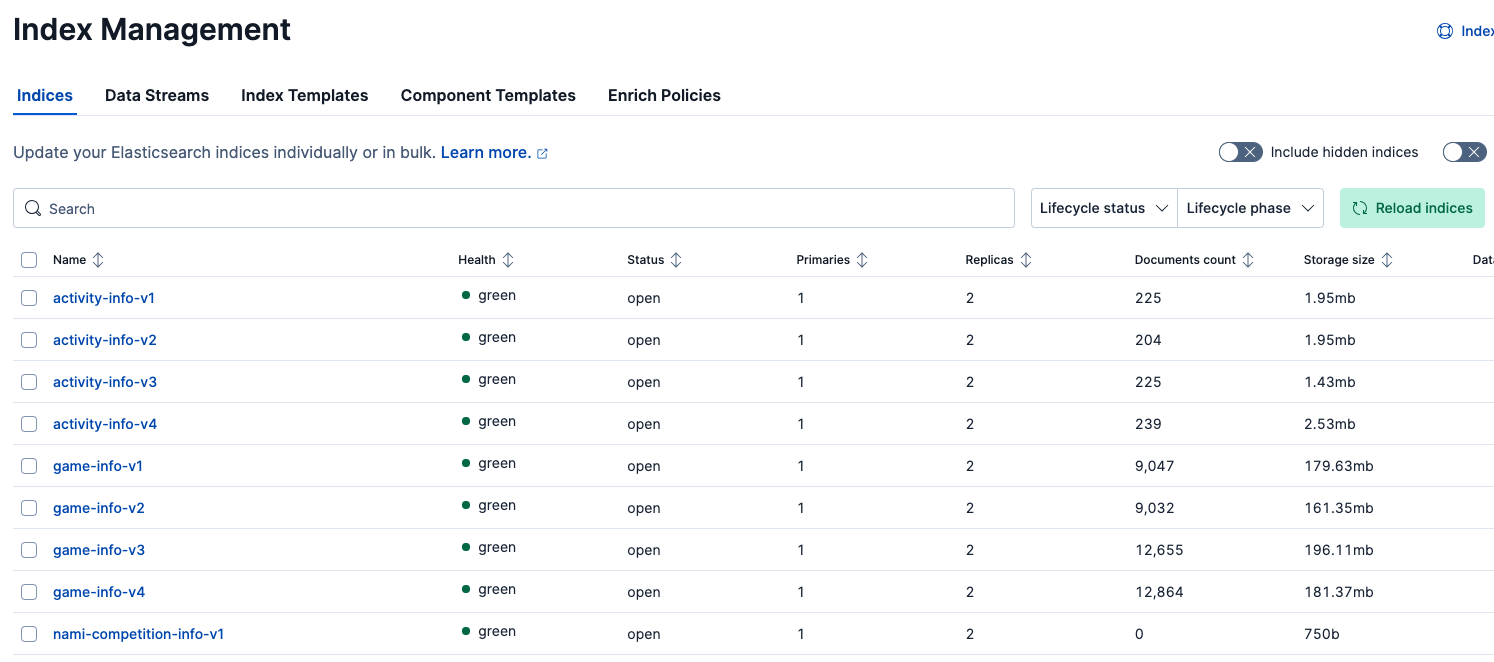Open the Lifecycle status dropdown

click(x=1104, y=208)
